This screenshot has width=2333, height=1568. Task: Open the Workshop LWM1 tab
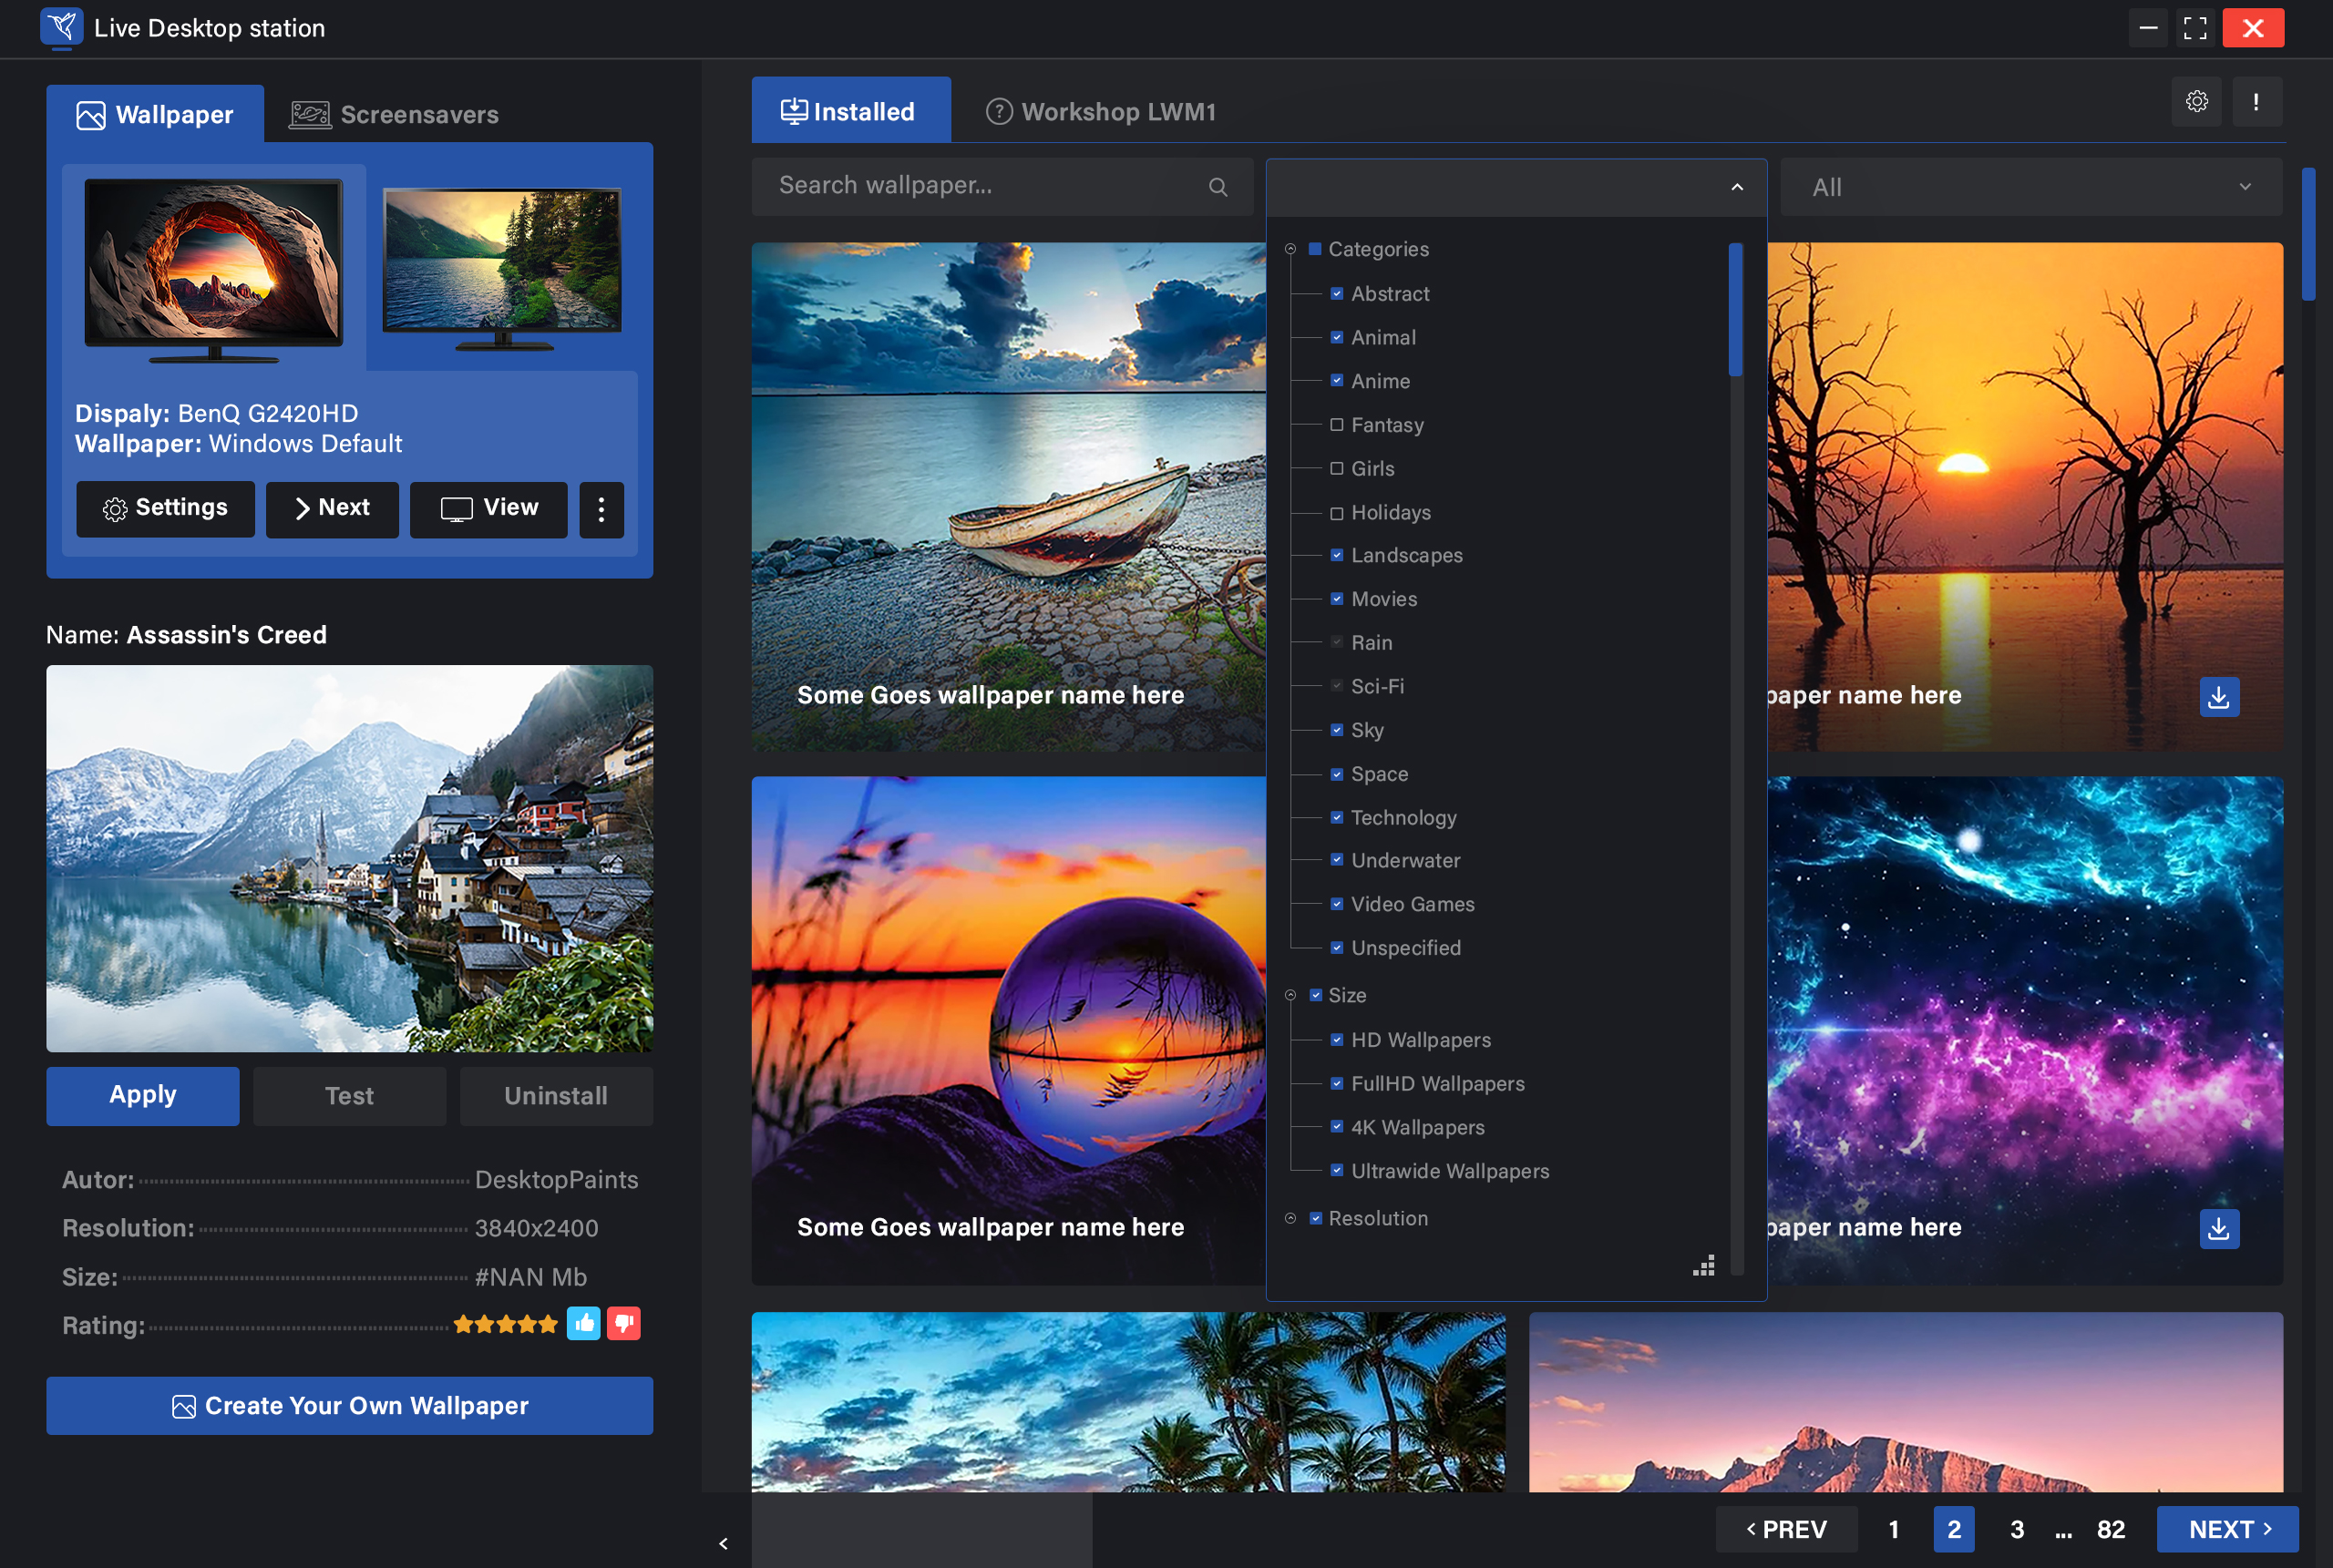(x=1101, y=111)
